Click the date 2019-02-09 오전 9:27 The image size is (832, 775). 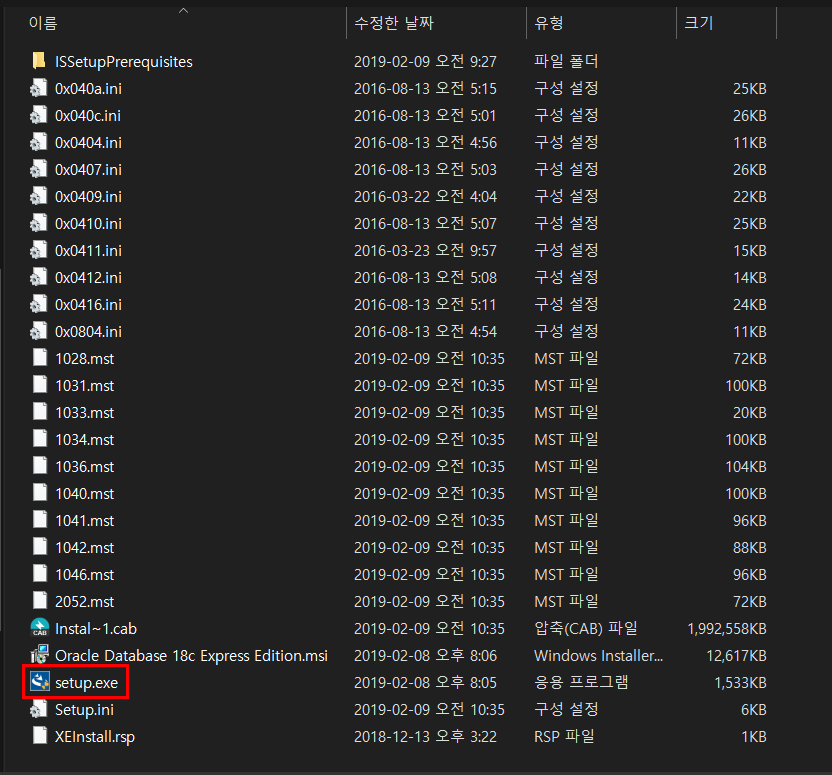pos(426,62)
